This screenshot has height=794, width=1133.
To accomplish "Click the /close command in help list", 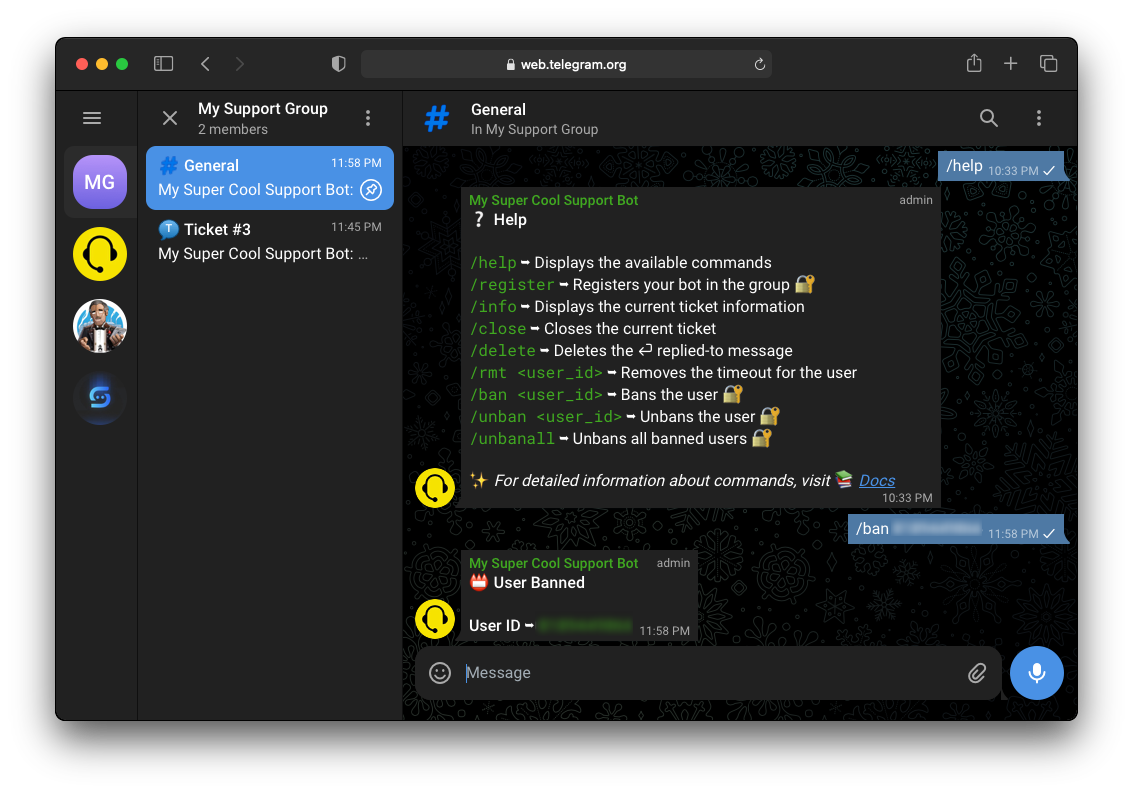I will click(x=498, y=329).
